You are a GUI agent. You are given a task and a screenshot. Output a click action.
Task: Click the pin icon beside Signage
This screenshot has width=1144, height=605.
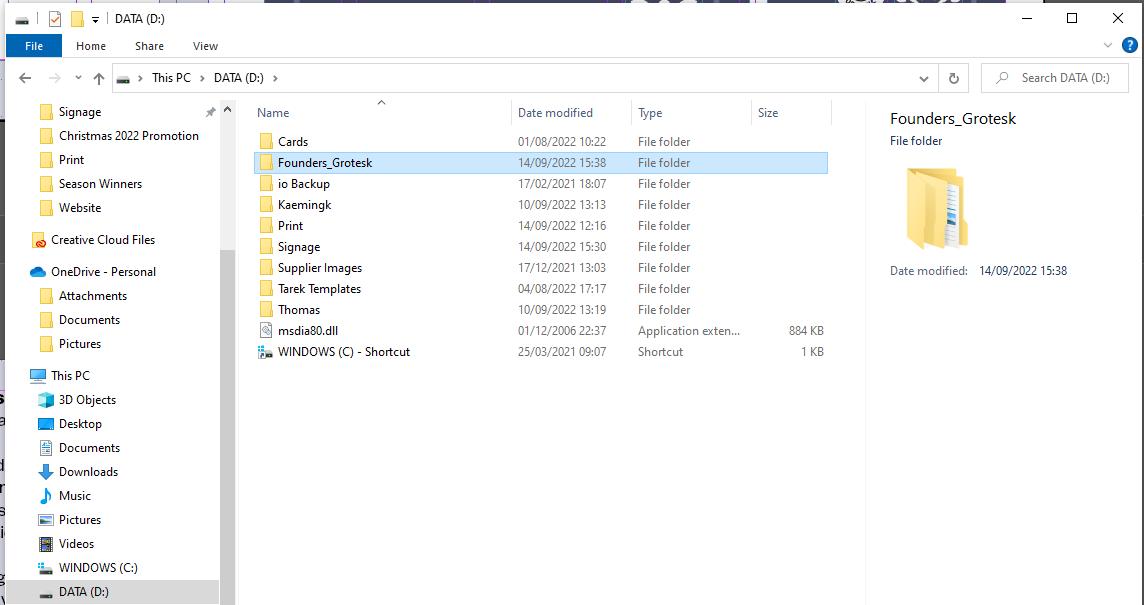coord(210,112)
